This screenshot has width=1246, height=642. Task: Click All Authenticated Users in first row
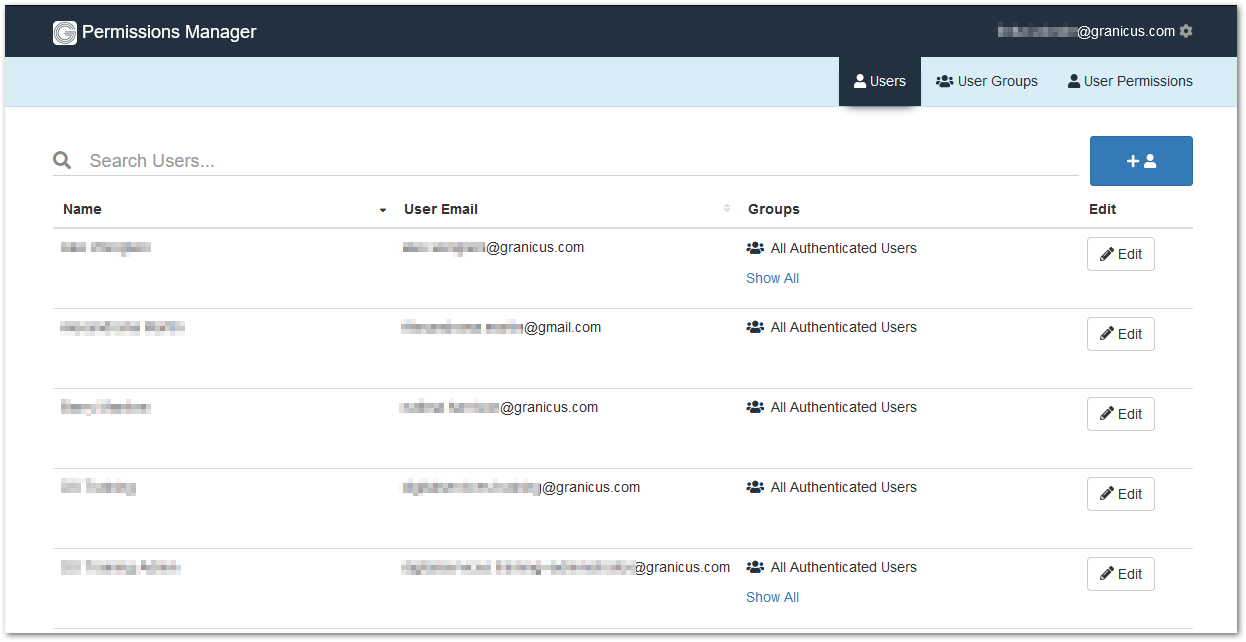click(844, 248)
